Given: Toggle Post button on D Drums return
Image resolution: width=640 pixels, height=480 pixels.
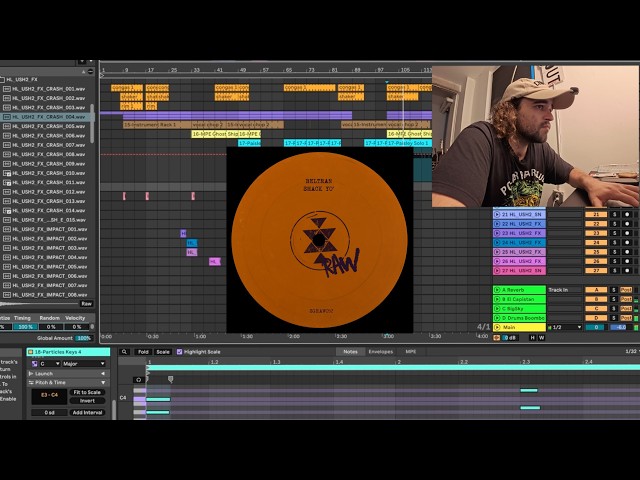Looking at the screenshot, I should [x=626, y=318].
